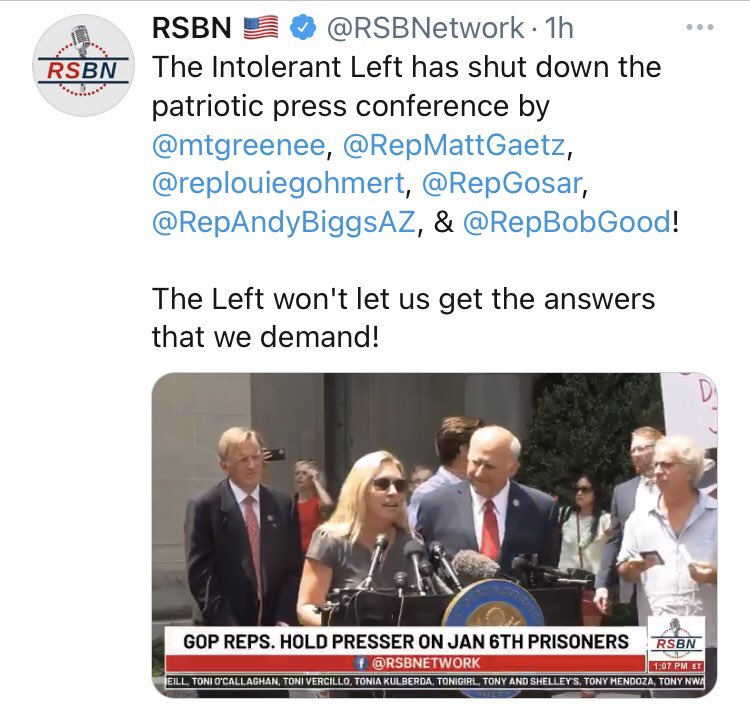Click the blue verified badge
The height and width of the screenshot is (718, 750).
(x=304, y=28)
